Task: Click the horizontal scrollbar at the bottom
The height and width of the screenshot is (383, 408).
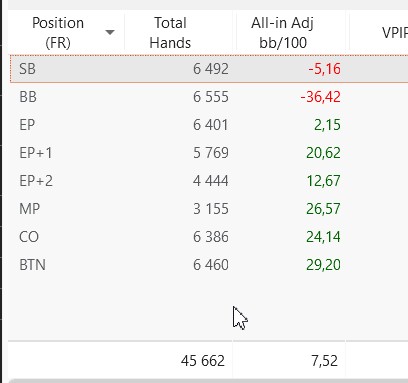Action: point(208,381)
